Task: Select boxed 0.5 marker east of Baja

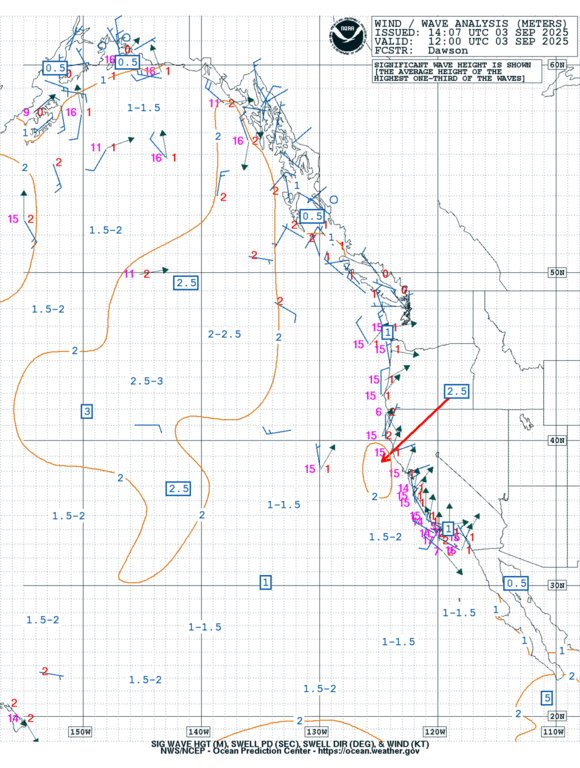Action: (x=516, y=583)
